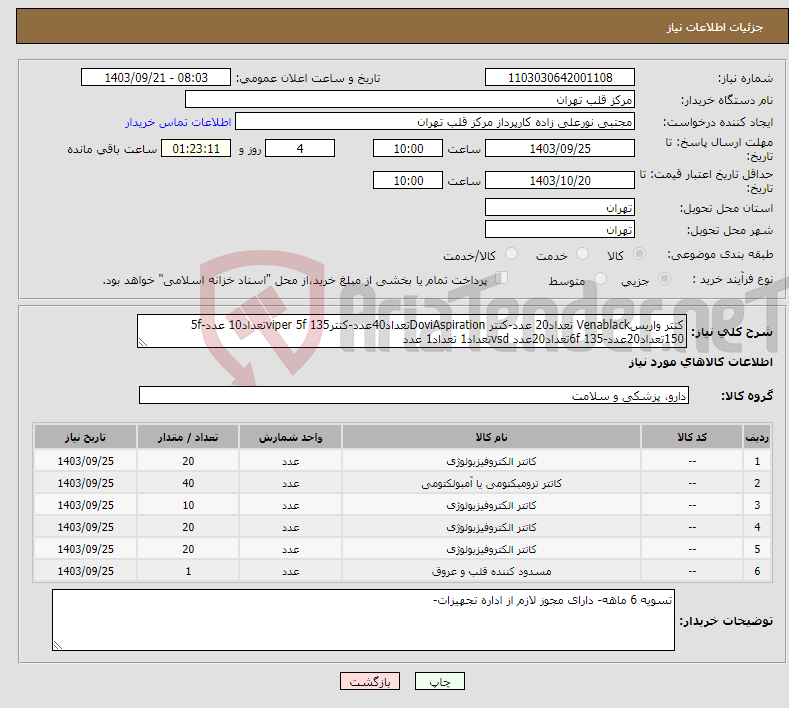789x708 pixels.
Task: Toggle the treasury bonds payment checkbox
Action: point(502,278)
